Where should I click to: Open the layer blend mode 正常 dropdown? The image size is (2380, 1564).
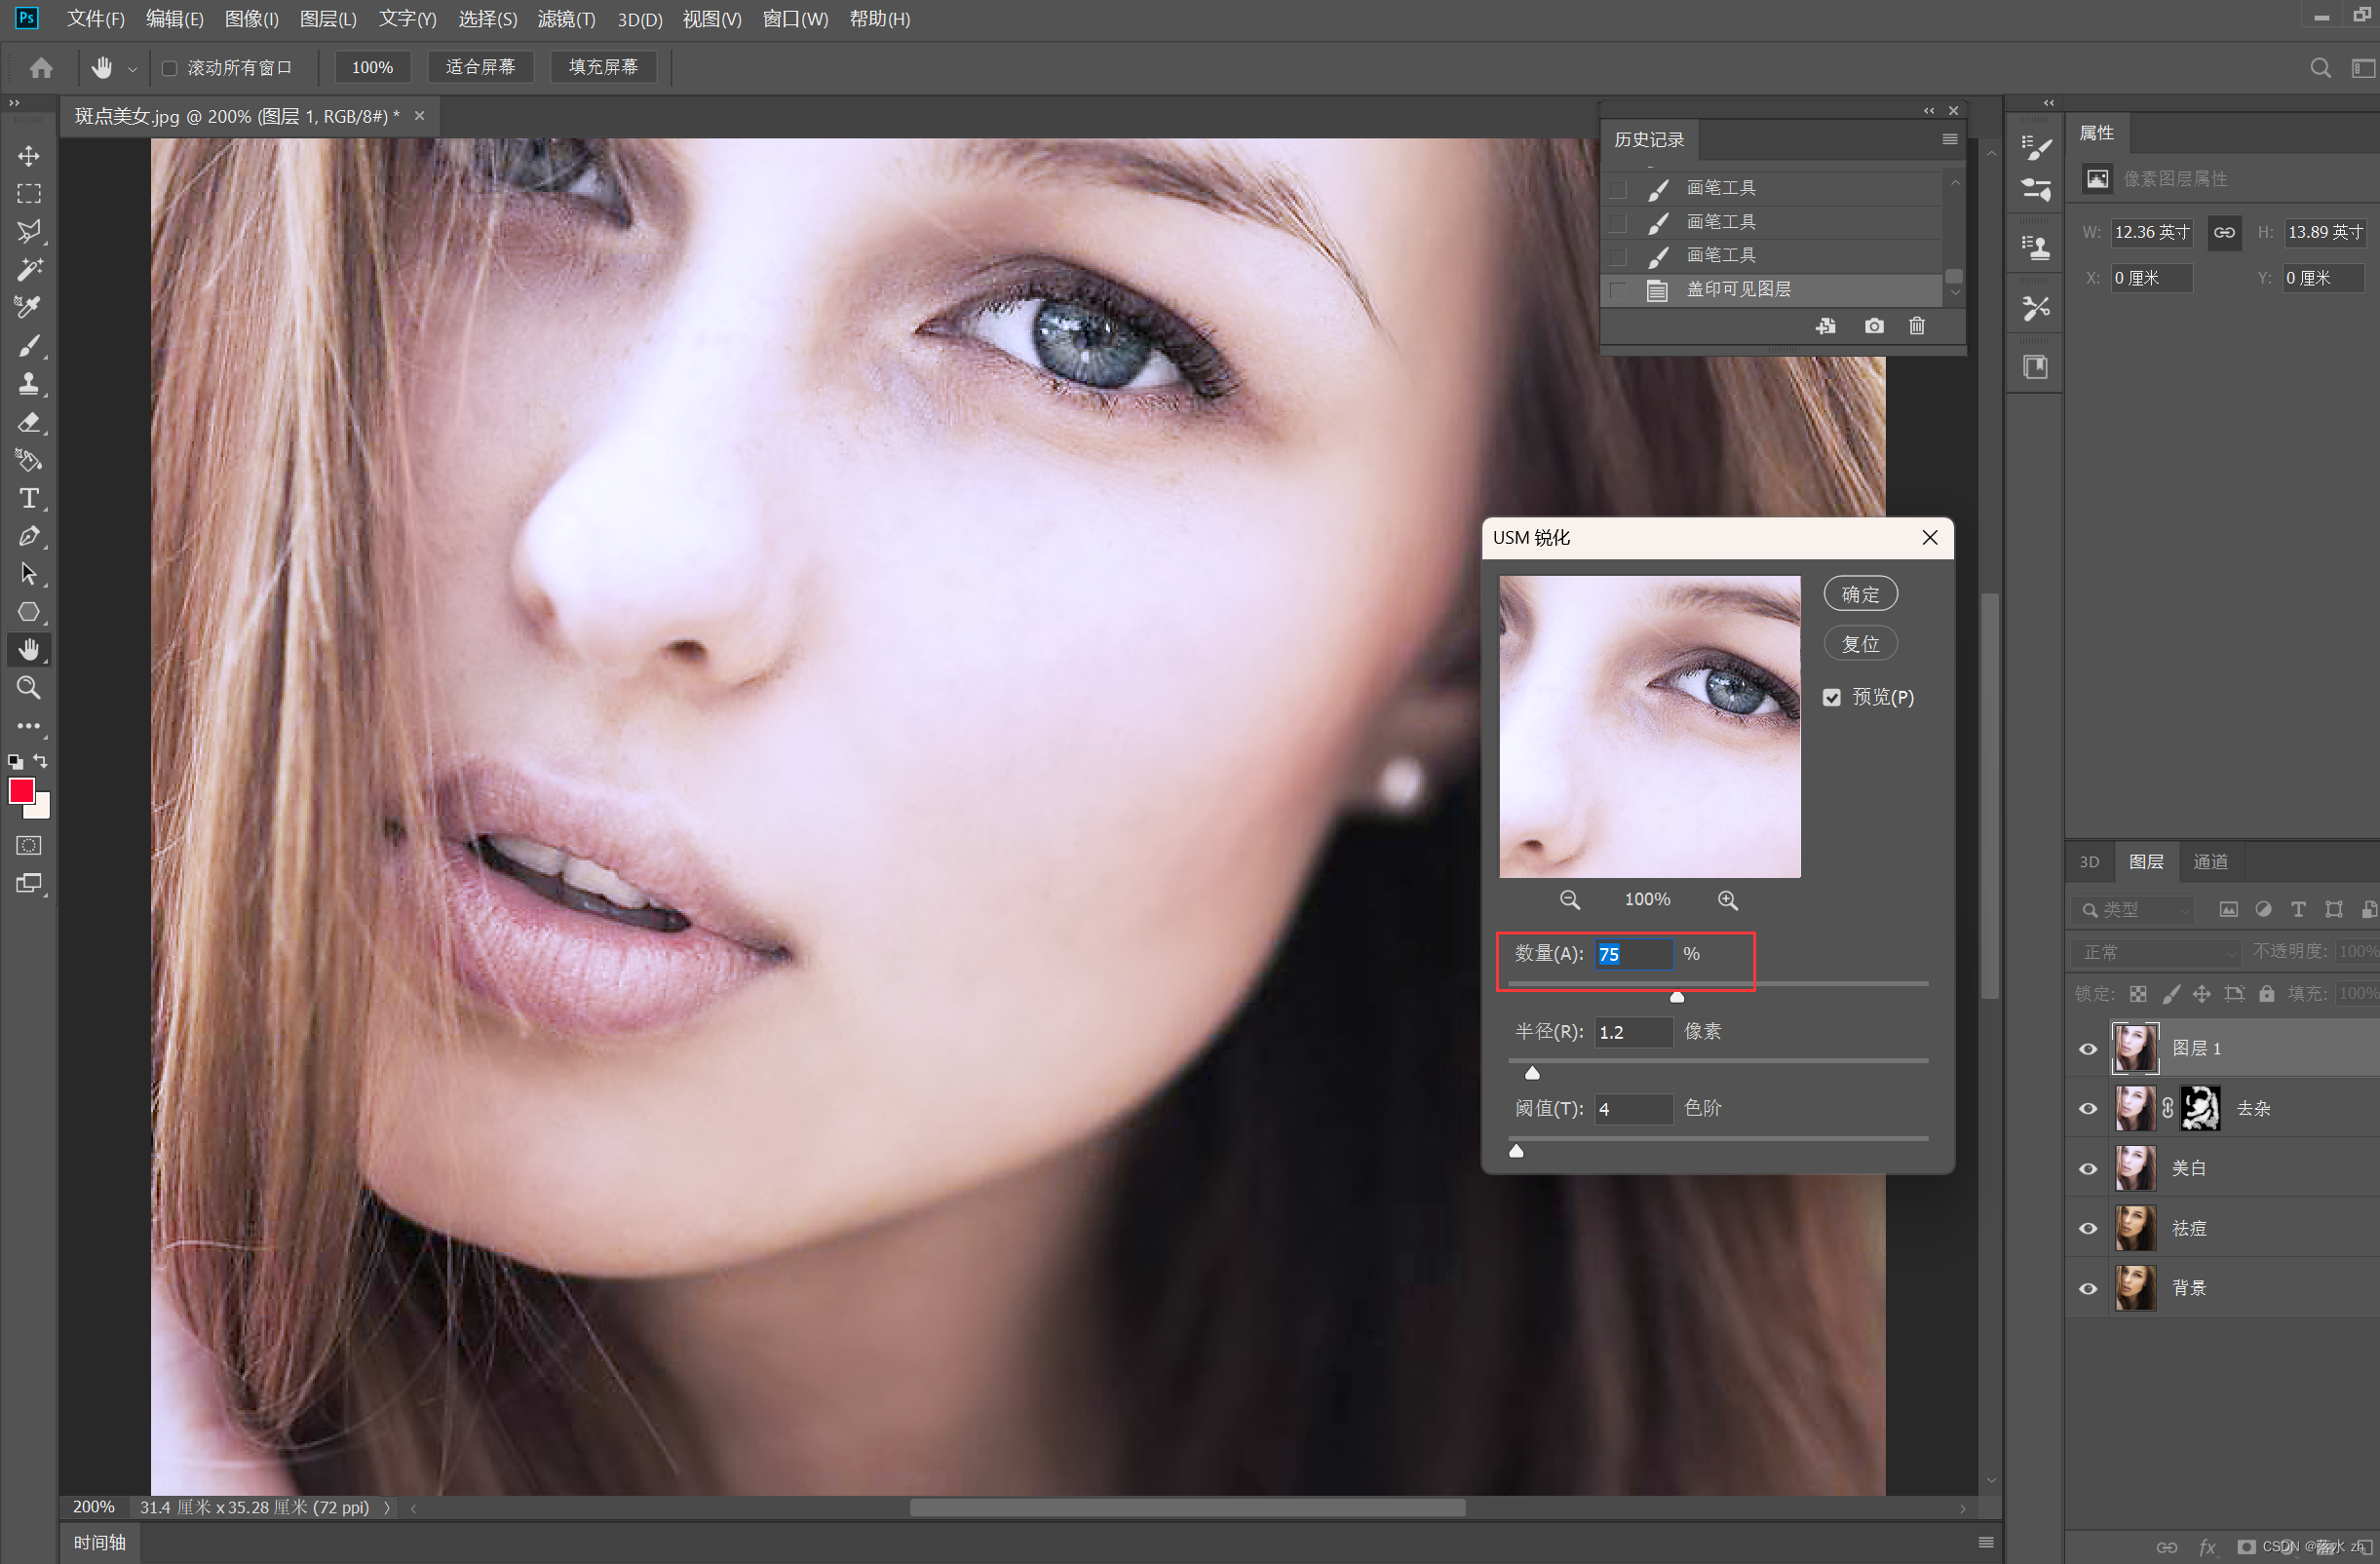click(2157, 952)
